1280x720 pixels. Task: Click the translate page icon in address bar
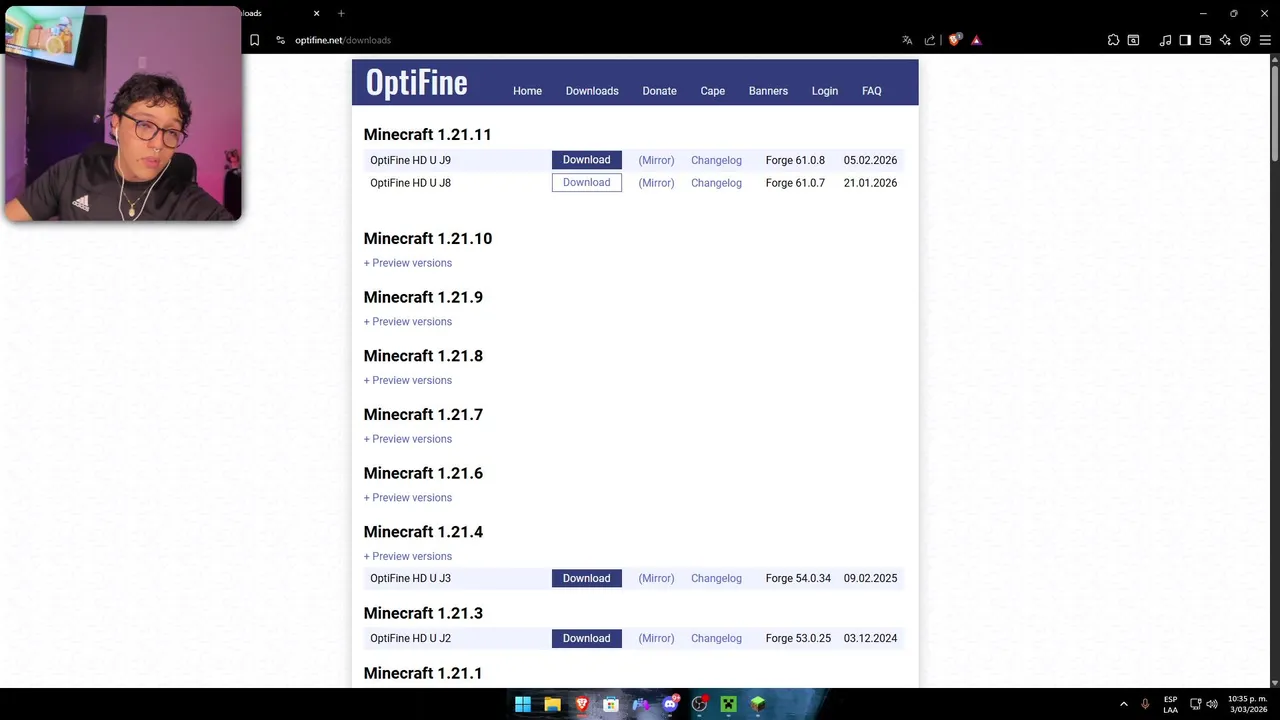(907, 40)
